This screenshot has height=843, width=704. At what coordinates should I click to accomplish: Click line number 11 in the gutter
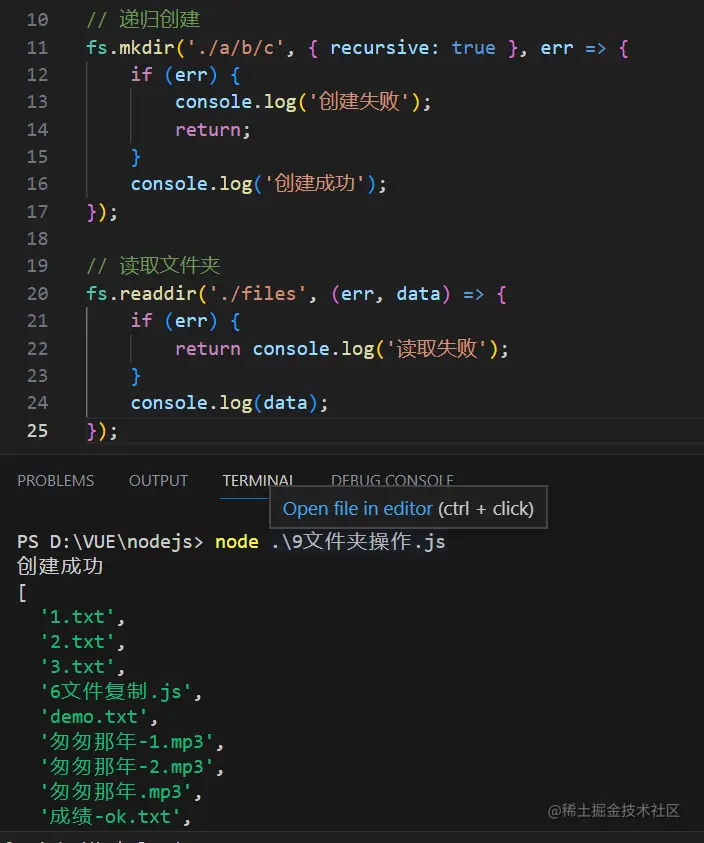37,48
